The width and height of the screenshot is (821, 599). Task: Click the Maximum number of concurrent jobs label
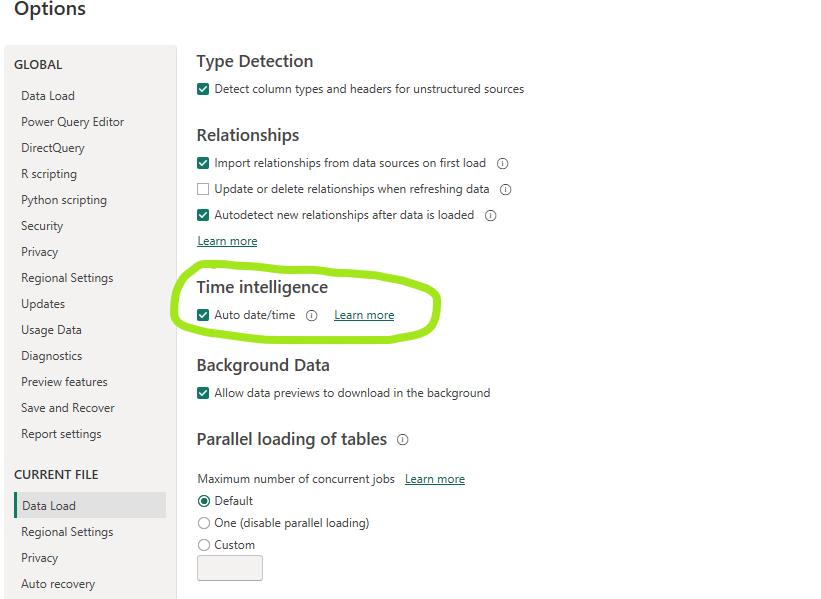[x=296, y=479]
